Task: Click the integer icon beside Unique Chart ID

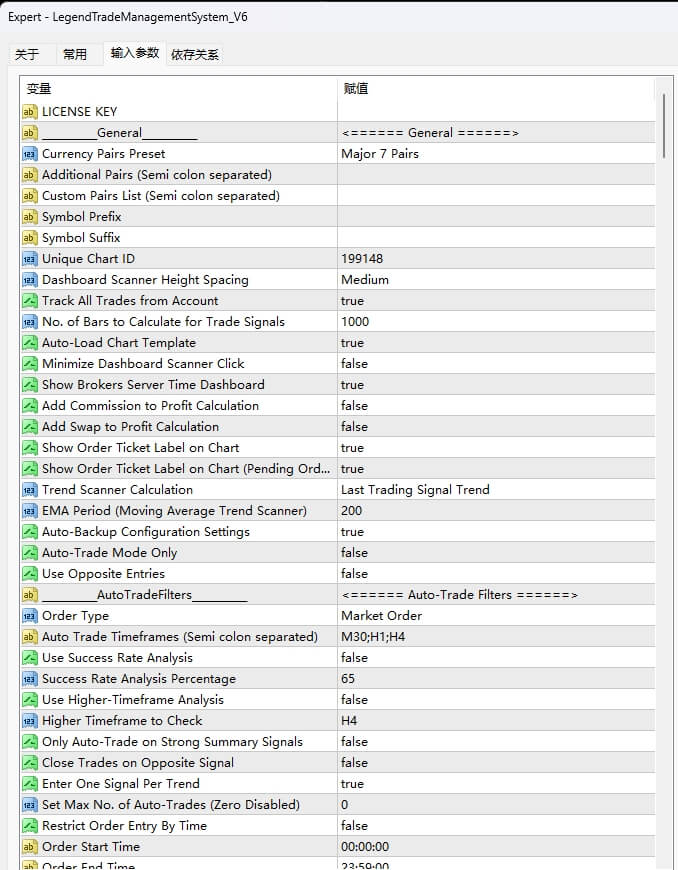Action: click(x=29, y=259)
